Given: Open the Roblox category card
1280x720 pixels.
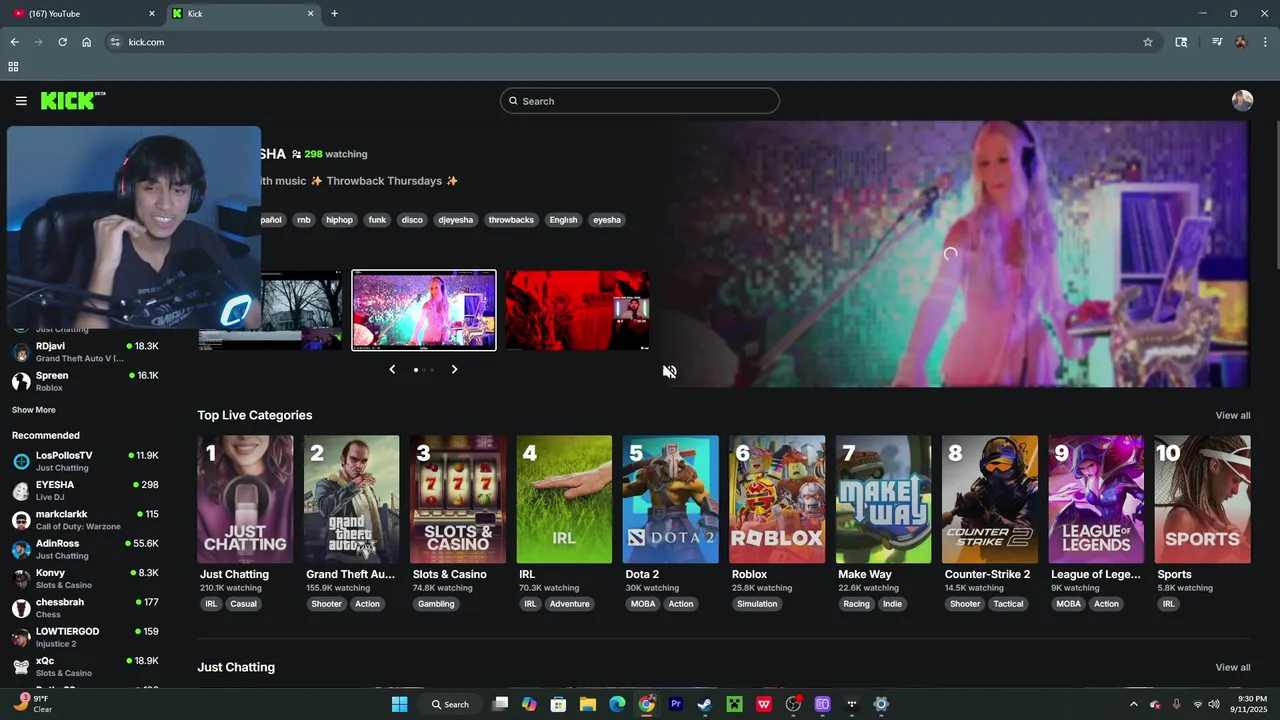Looking at the screenshot, I should pos(777,499).
